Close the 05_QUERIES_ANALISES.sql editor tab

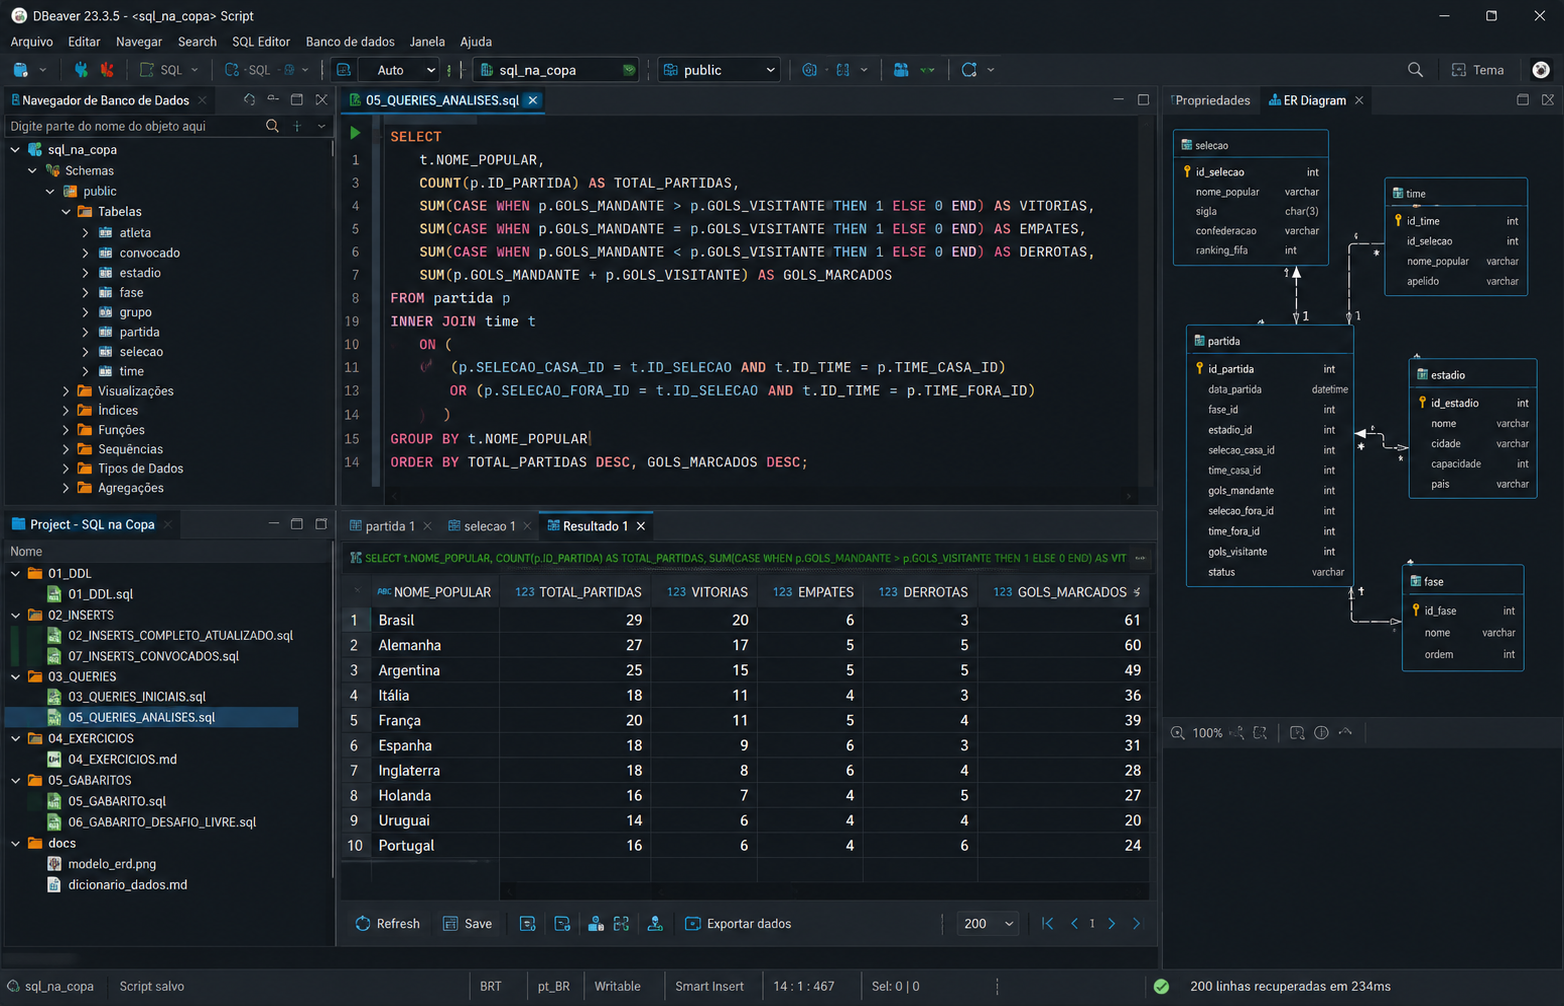533,100
